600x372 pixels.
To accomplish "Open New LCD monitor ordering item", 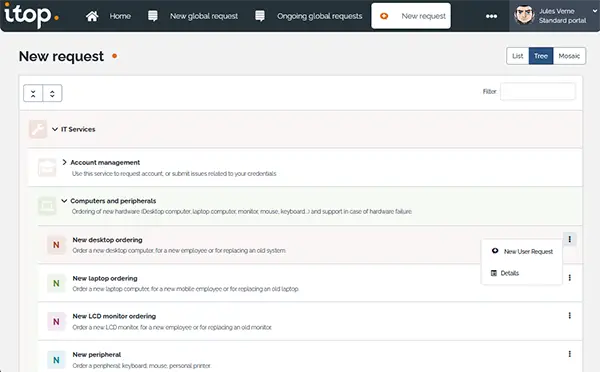I will click(x=114, y=316).
